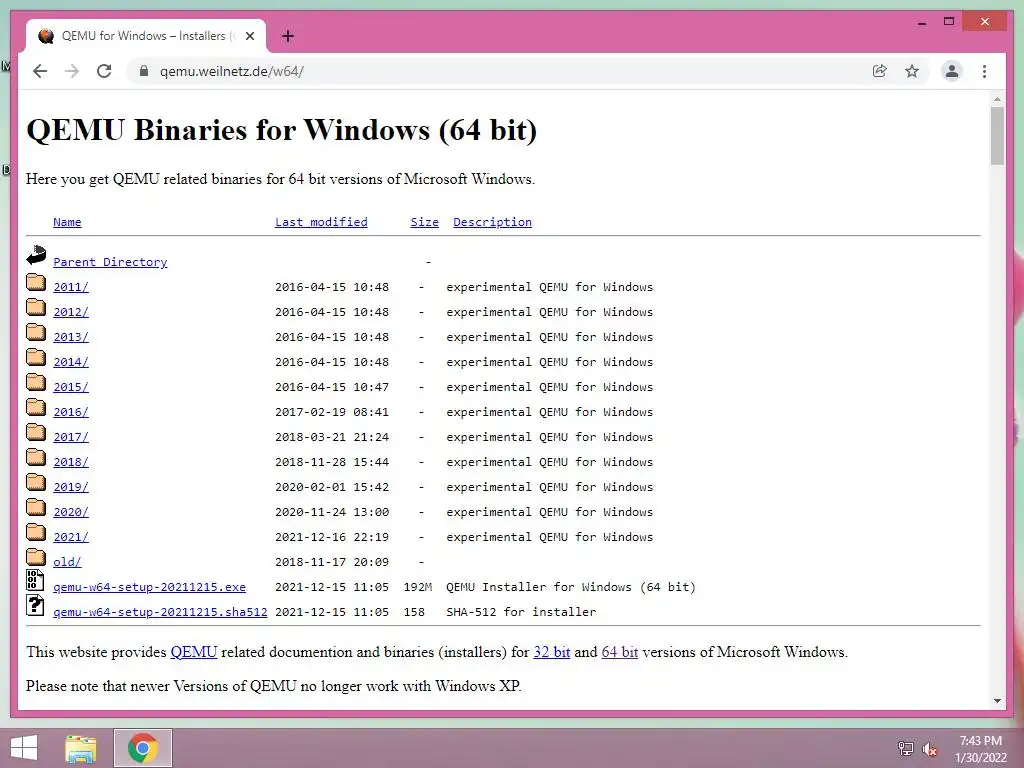
Task: Click the muted volume tray icon
Action: point(930,749)
